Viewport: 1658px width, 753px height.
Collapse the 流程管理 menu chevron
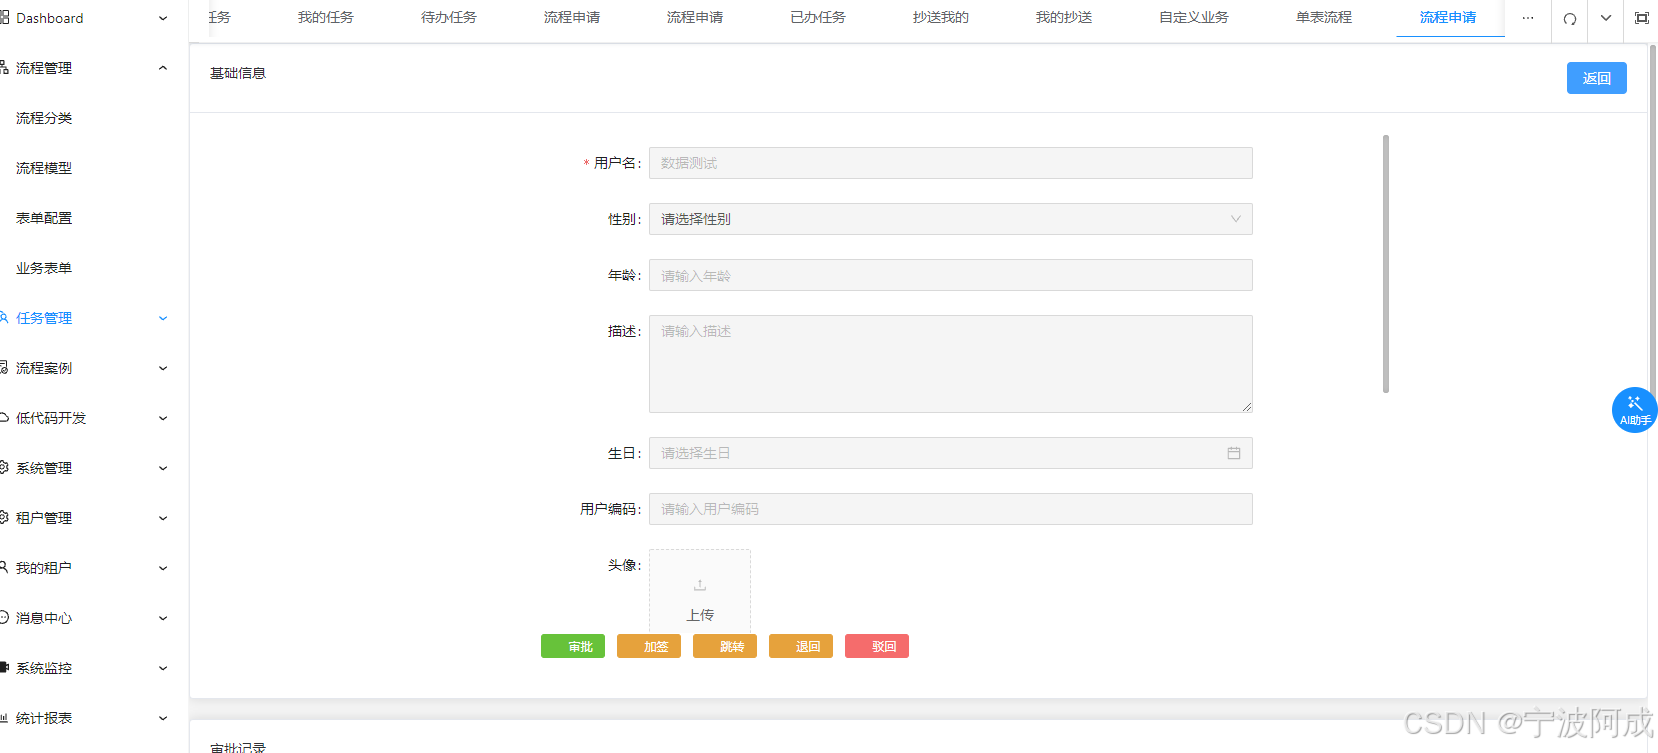(163, 68)
